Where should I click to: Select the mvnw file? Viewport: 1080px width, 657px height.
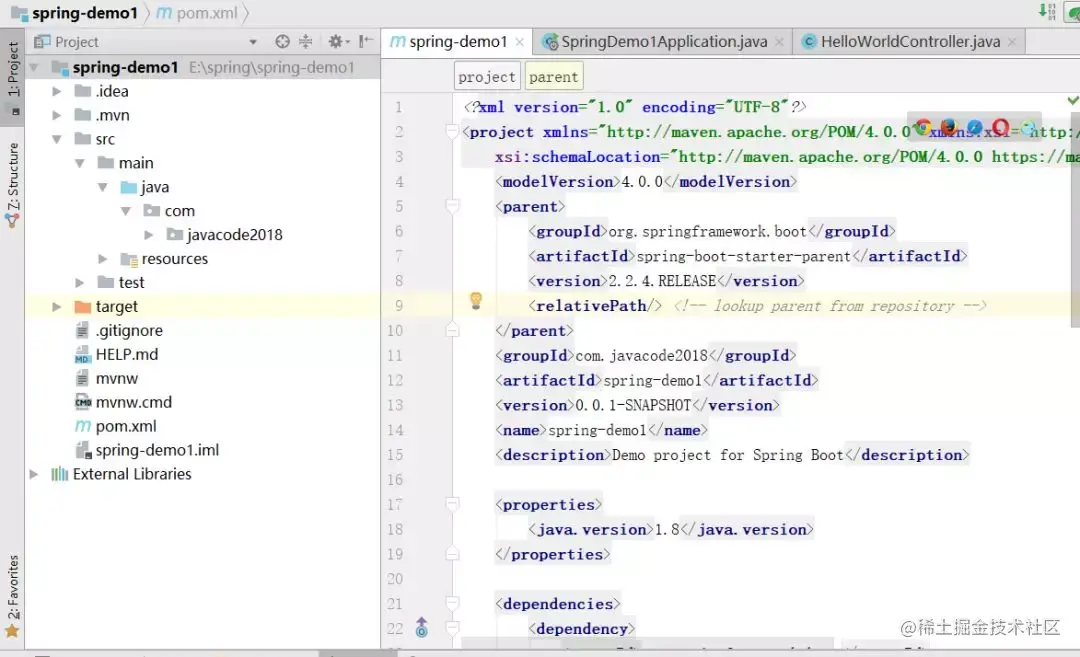click(x=117, y=379)
